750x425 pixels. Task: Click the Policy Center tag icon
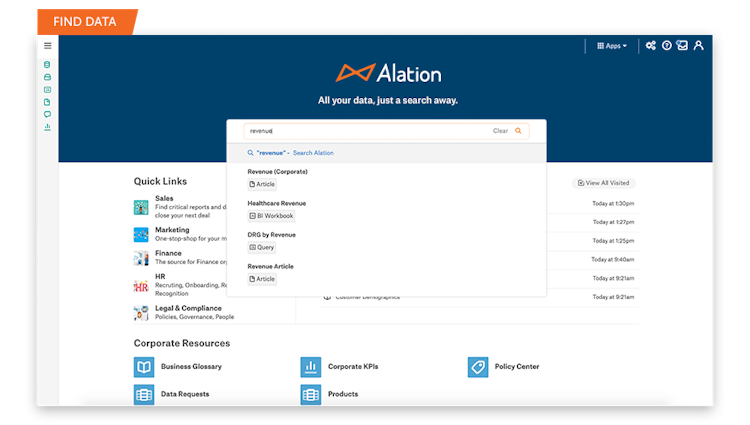coord(478,367)
